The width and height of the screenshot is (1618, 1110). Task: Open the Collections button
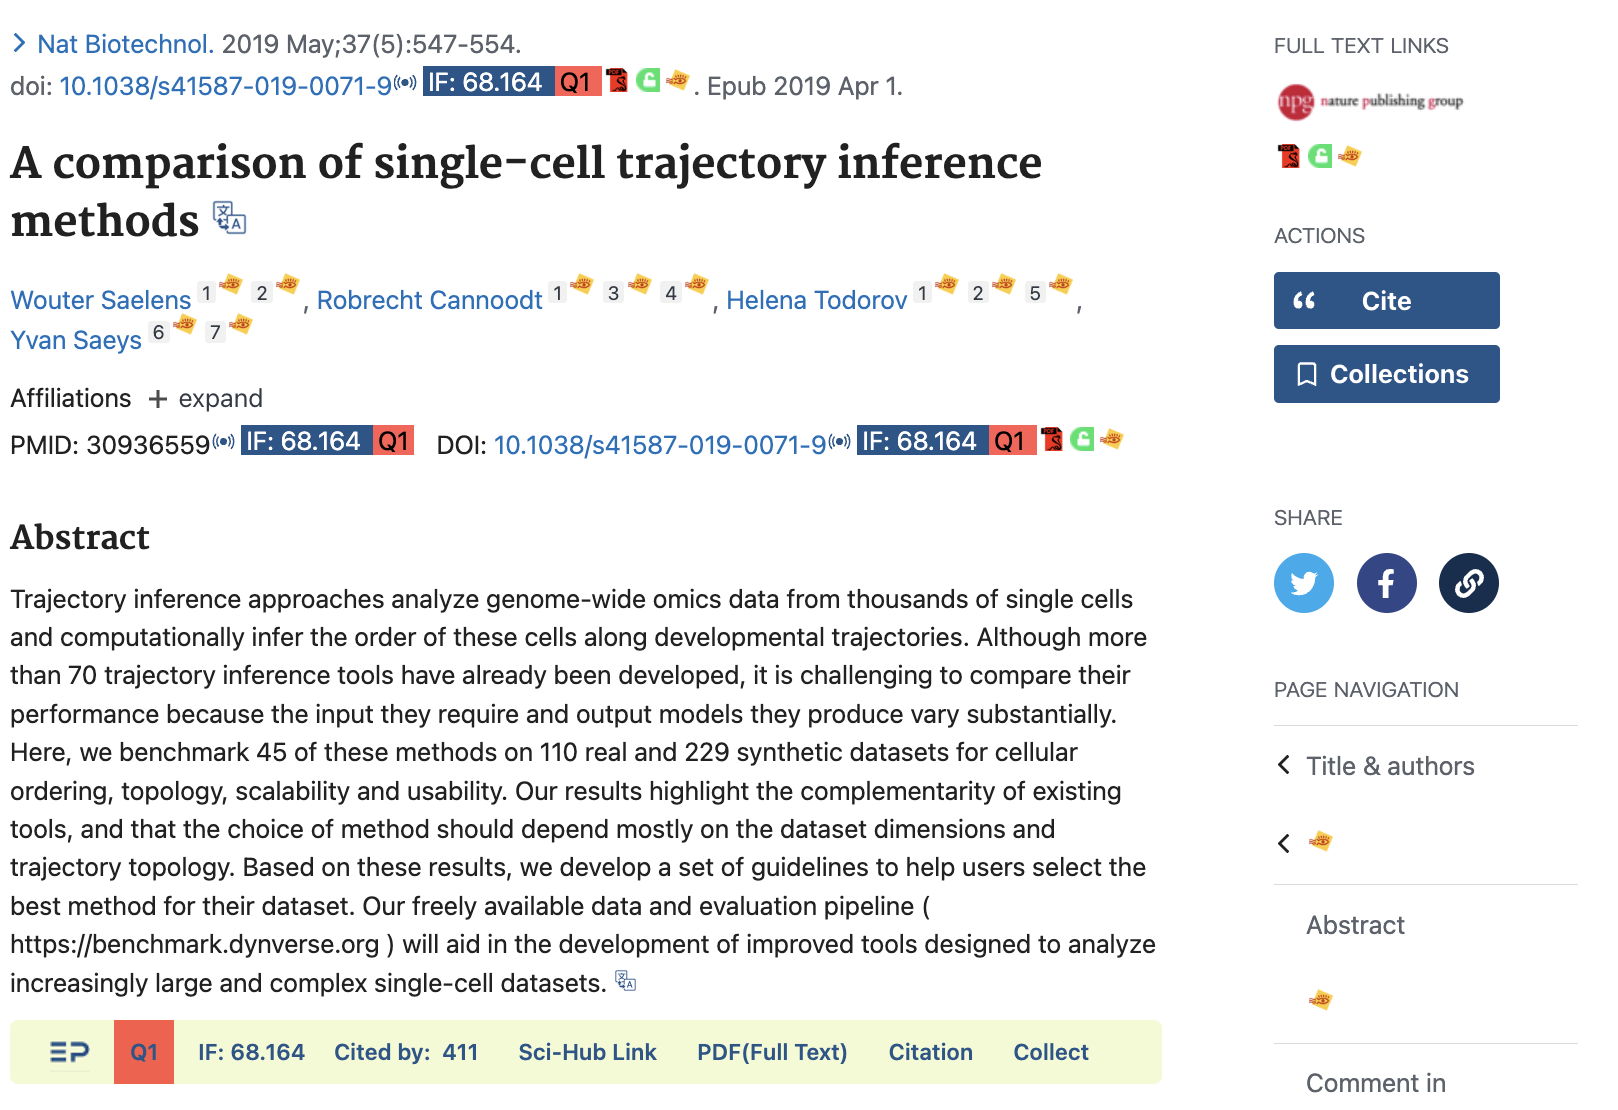[x=1386, y=374]
